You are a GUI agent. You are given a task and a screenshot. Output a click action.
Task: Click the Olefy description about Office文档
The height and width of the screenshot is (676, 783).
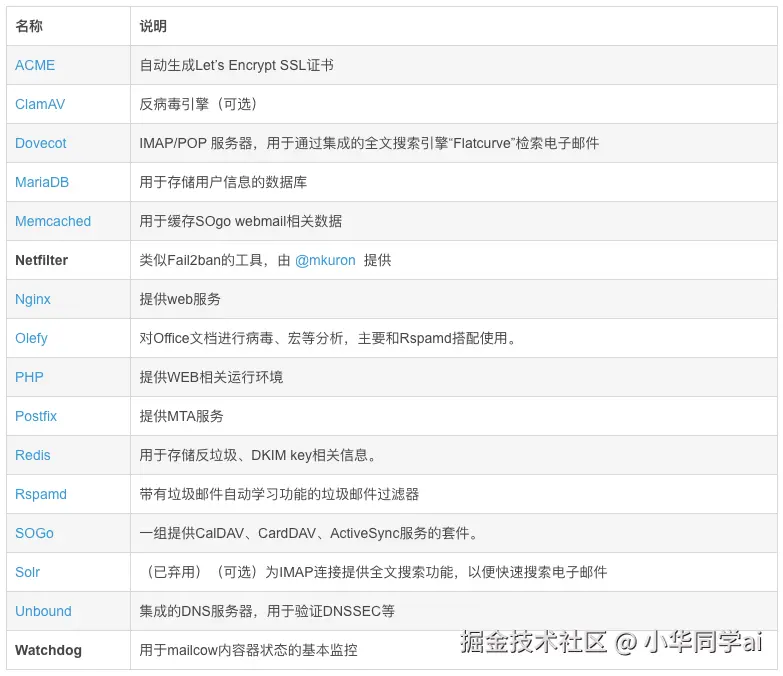328,338
